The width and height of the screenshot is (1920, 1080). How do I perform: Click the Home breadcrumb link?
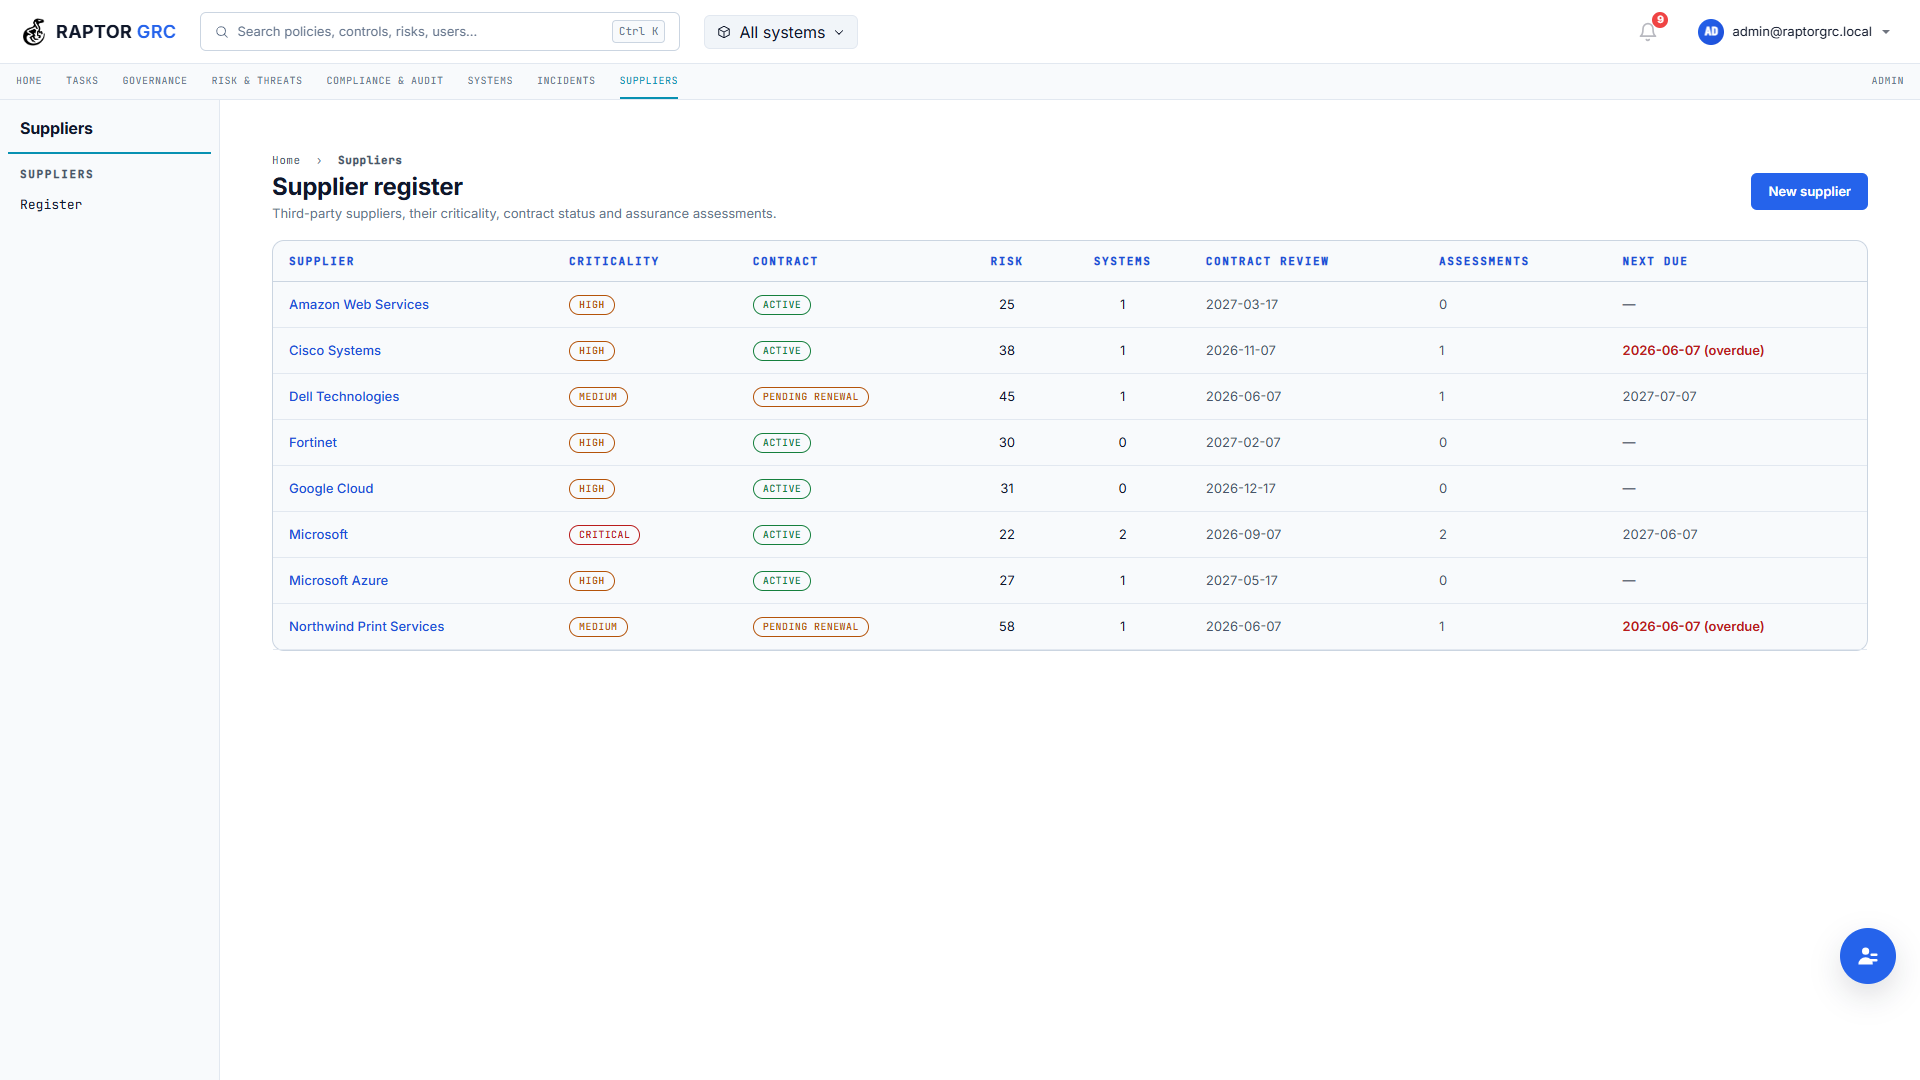286,160
